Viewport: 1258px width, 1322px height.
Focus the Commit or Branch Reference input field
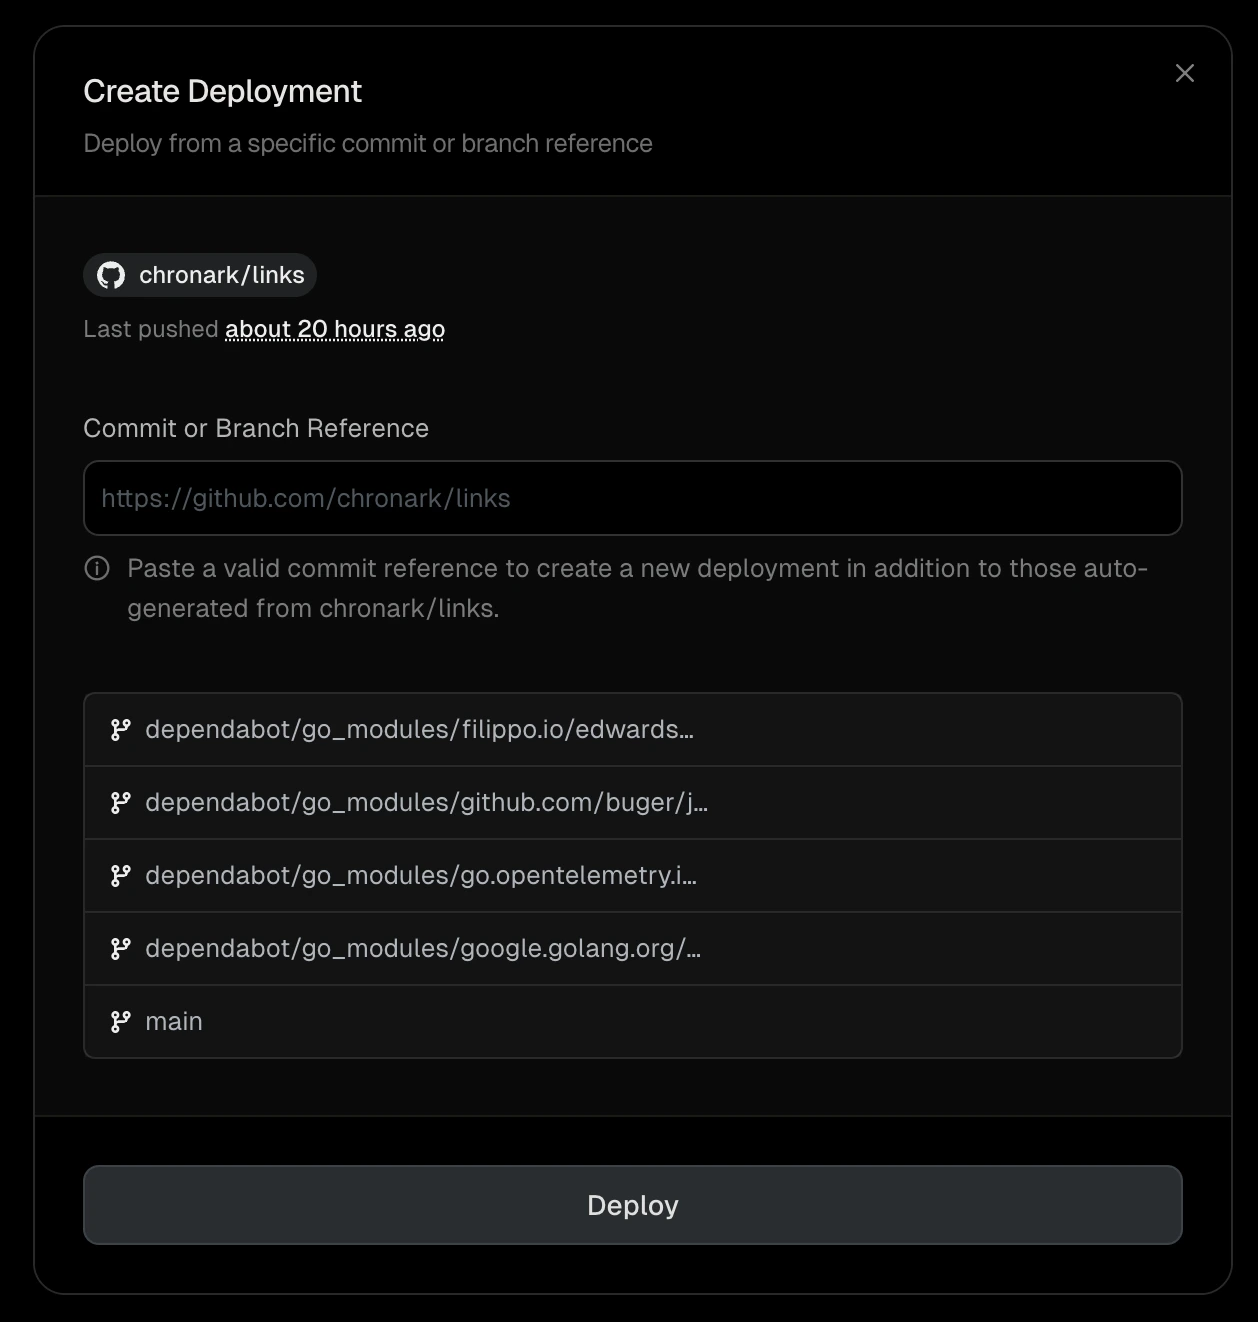(x=632, y=497)
